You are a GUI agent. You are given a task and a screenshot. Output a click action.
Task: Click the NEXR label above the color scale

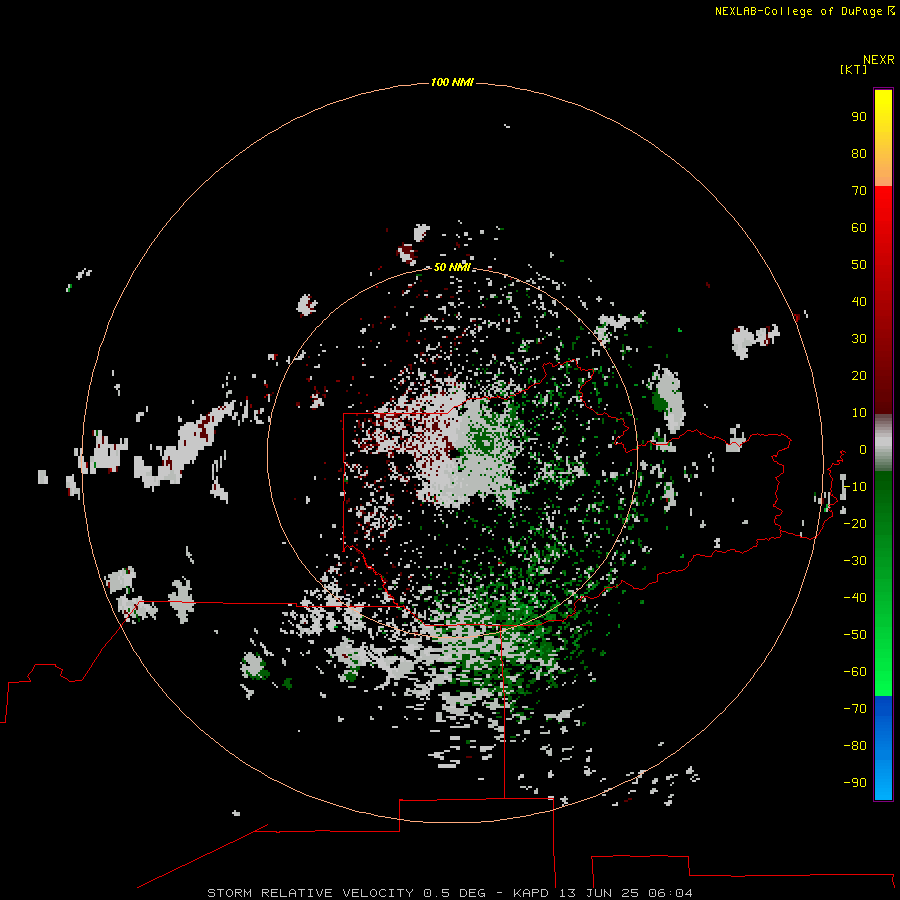[879, 60]
